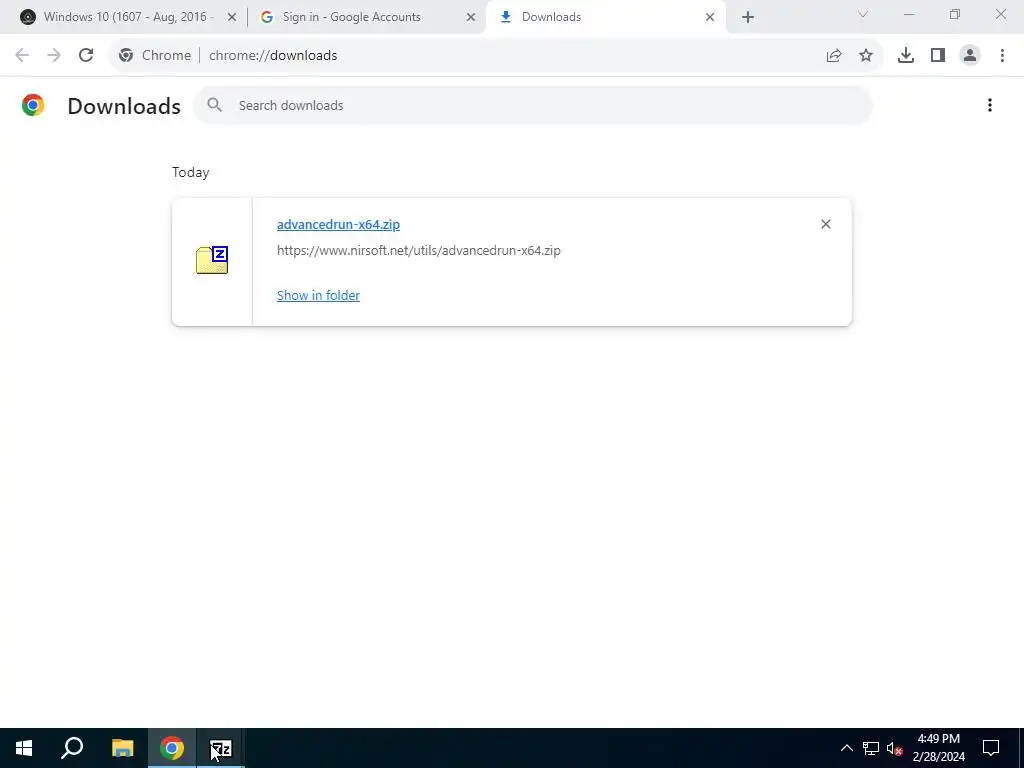Viewport: 1024px width, 768px height.
Task: Open a new tab with plus button
Action: point(748,17)
